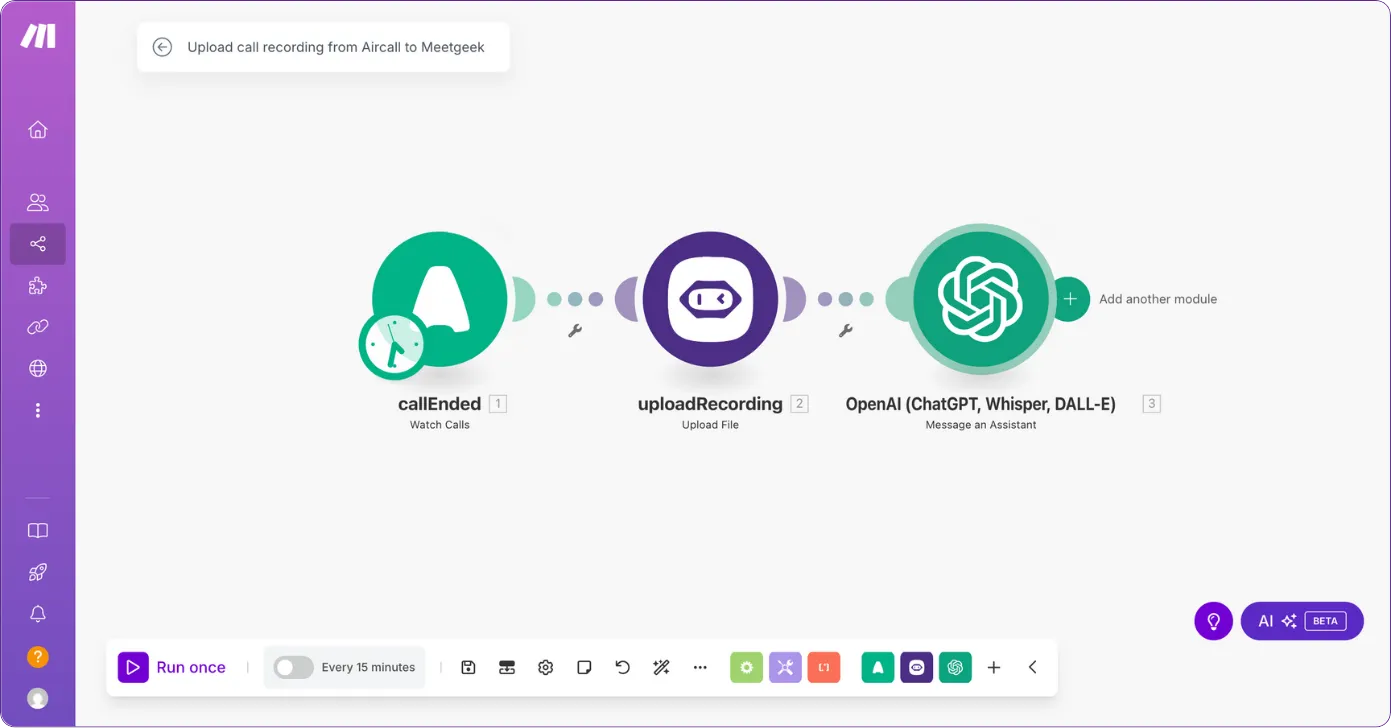This screenshot has height=728, width=1391.
Task: Open scenario settings gear icon
Action: (x=545, y=667)
